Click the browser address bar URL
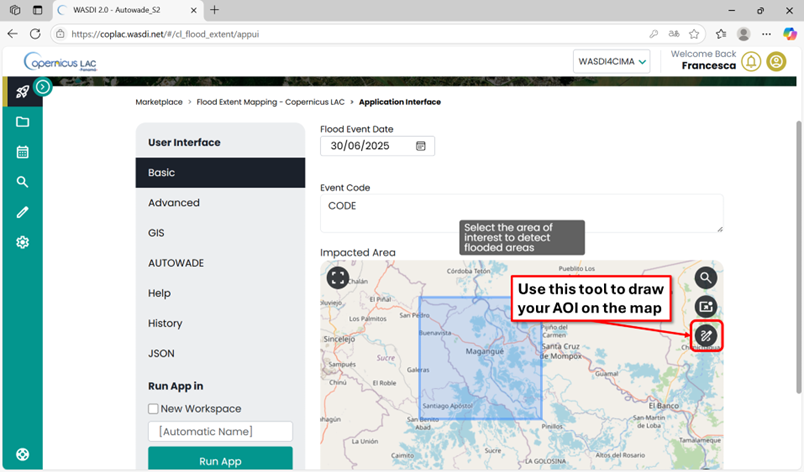 click(x=165, y=34)
